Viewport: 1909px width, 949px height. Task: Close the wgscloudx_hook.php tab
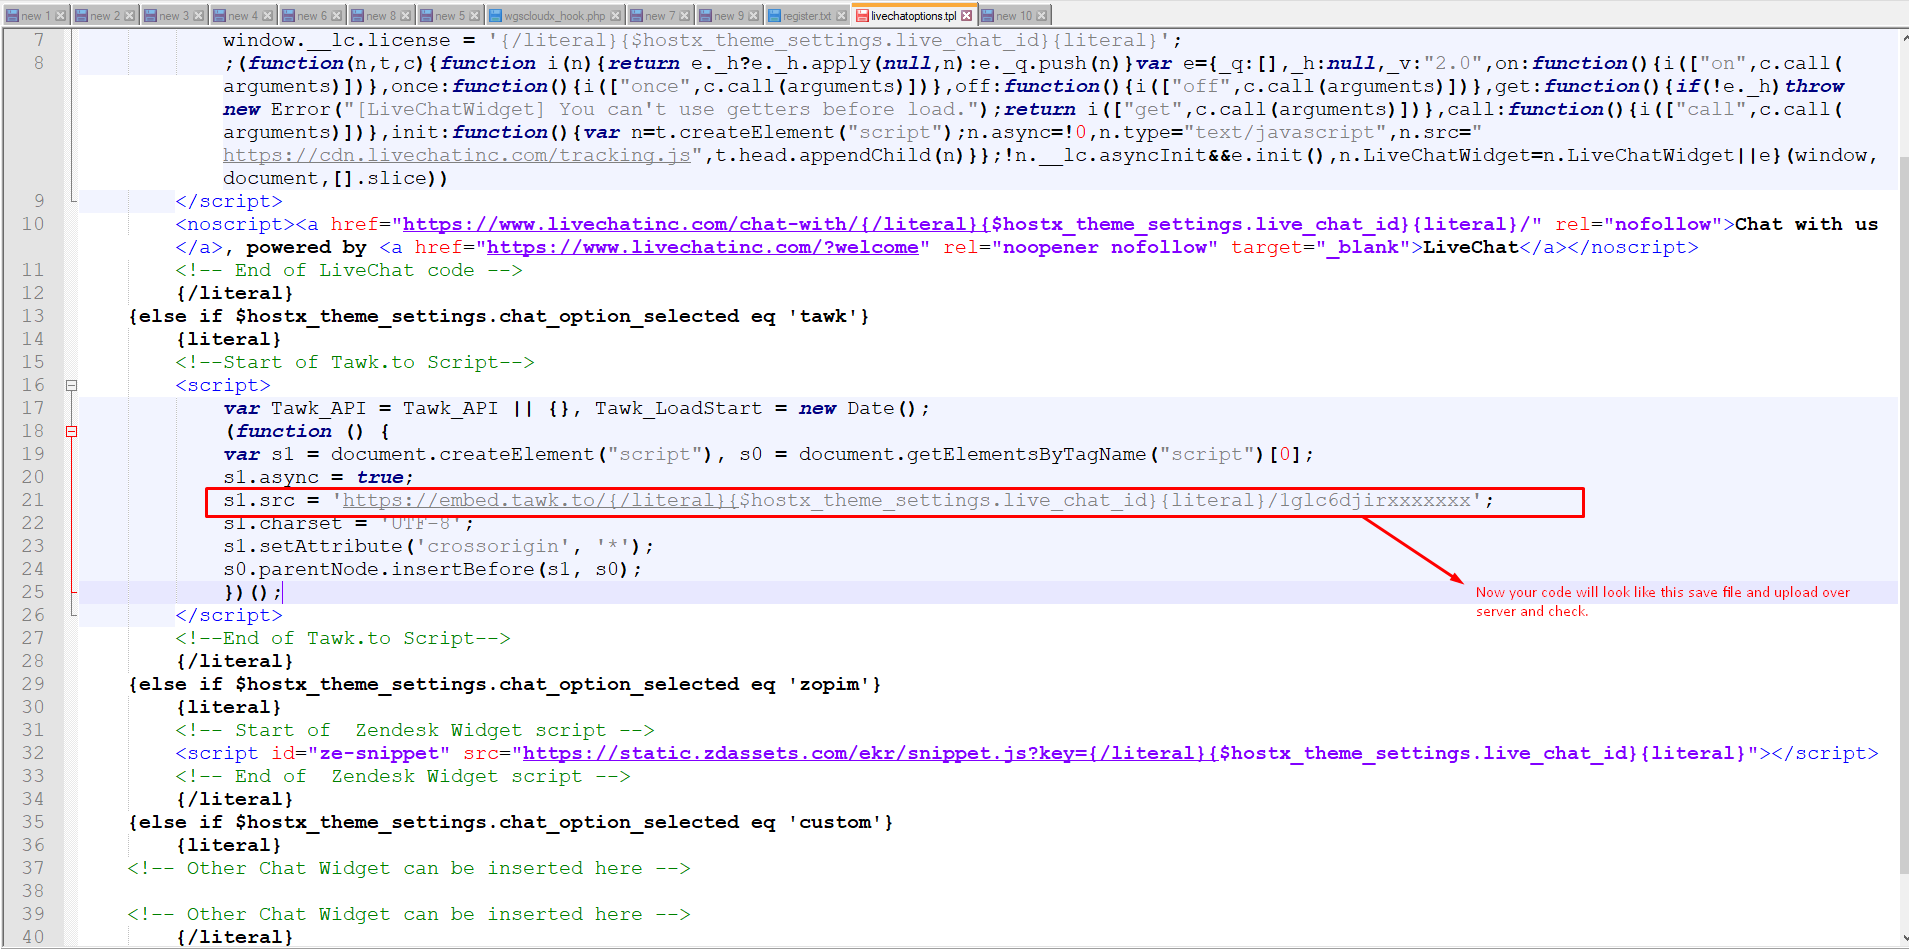pos(615,16)
